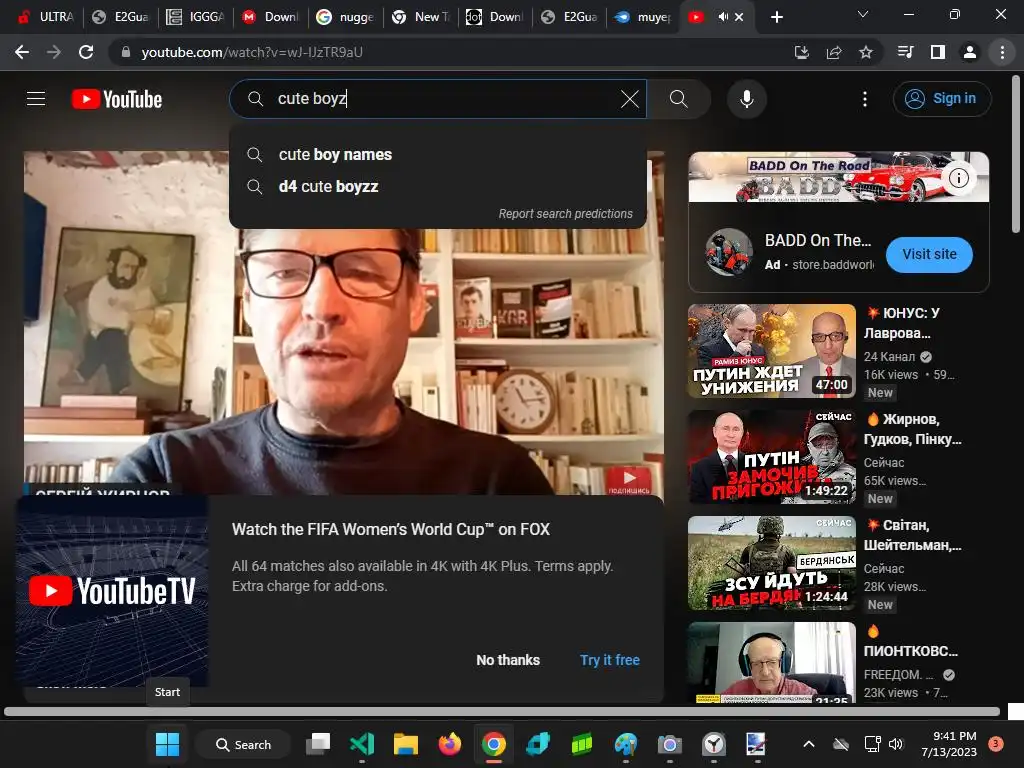Click Report search predictions link
Image resolution: width=1024 pixels, height=768 pixels.
566,214
